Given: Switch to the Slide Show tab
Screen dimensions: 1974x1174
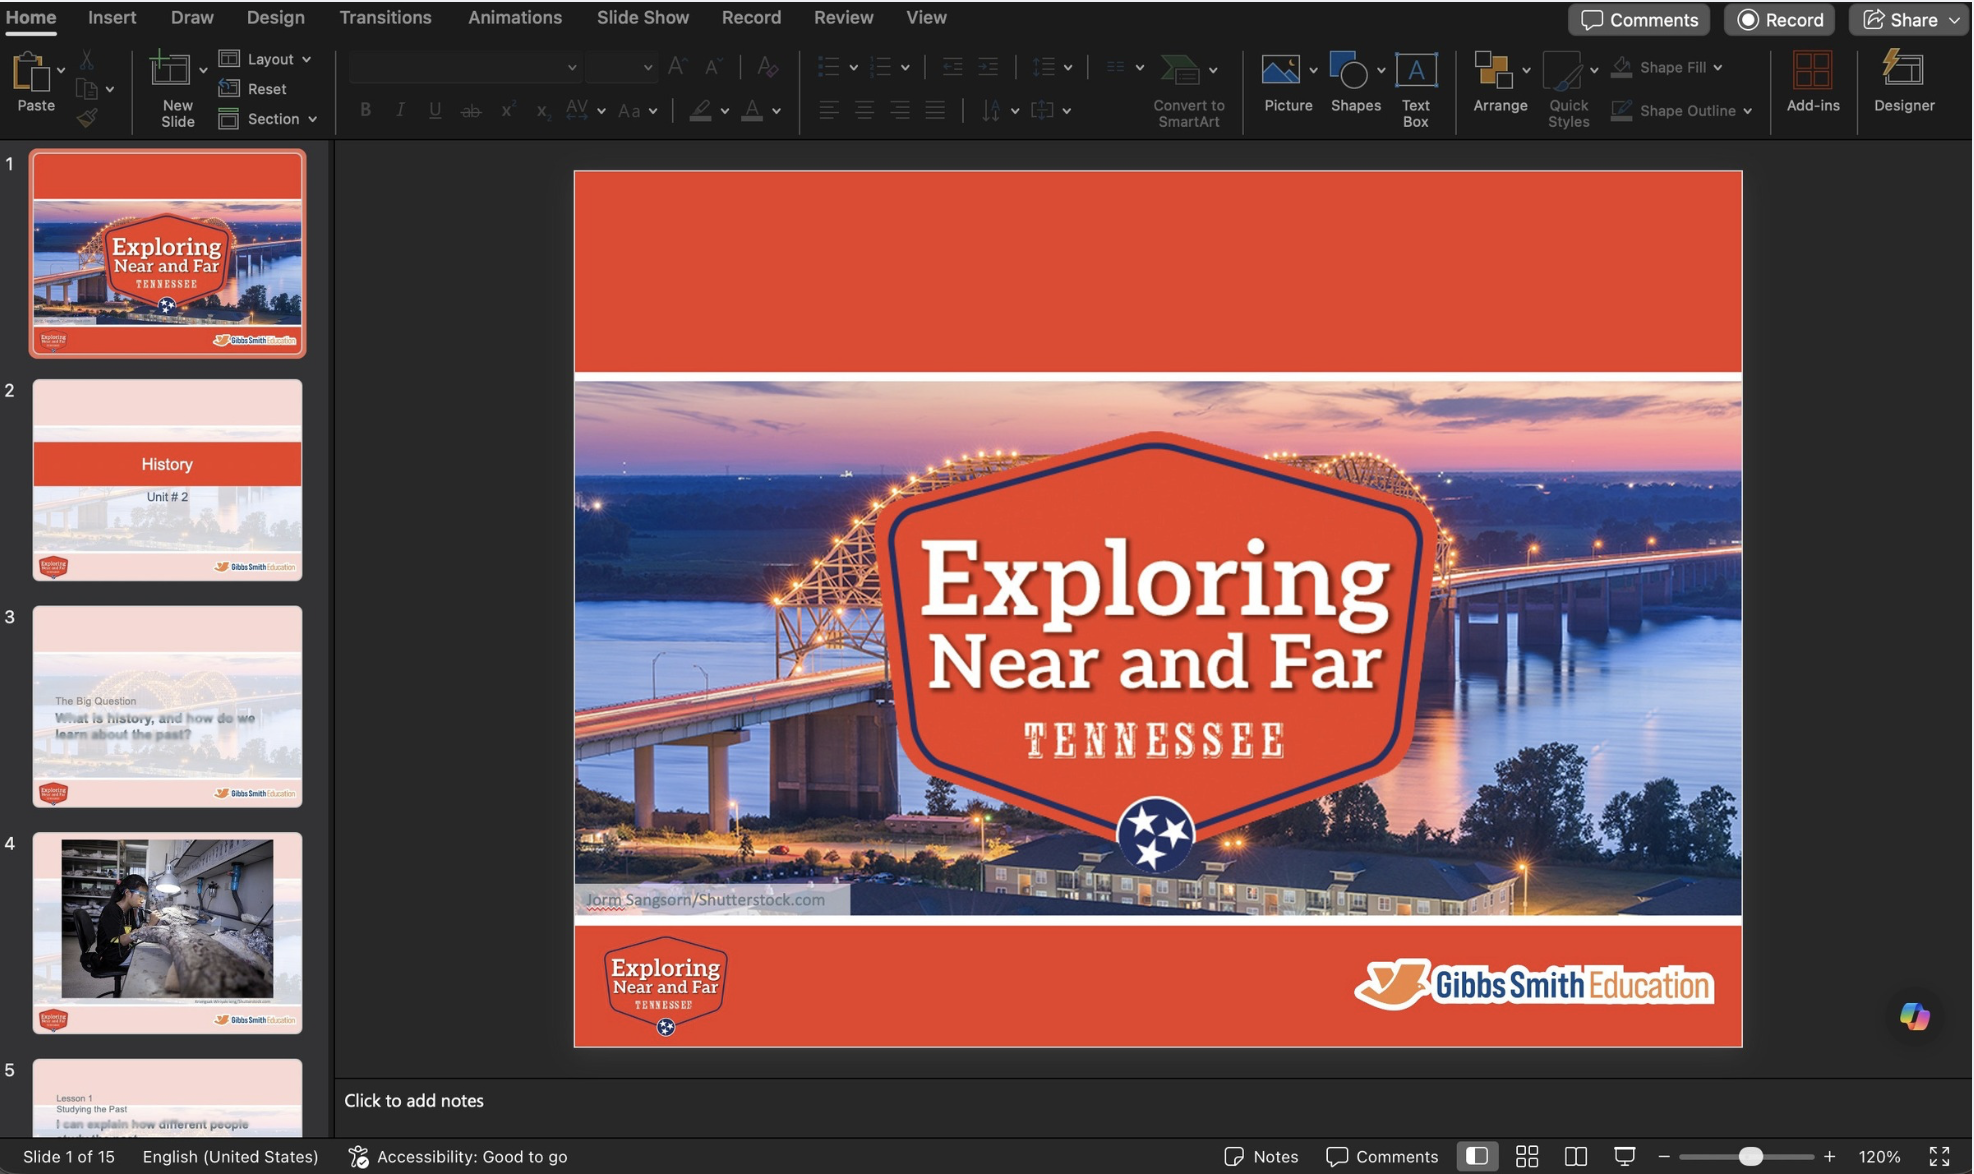Looking at the screenshot, I should point(643,17).
